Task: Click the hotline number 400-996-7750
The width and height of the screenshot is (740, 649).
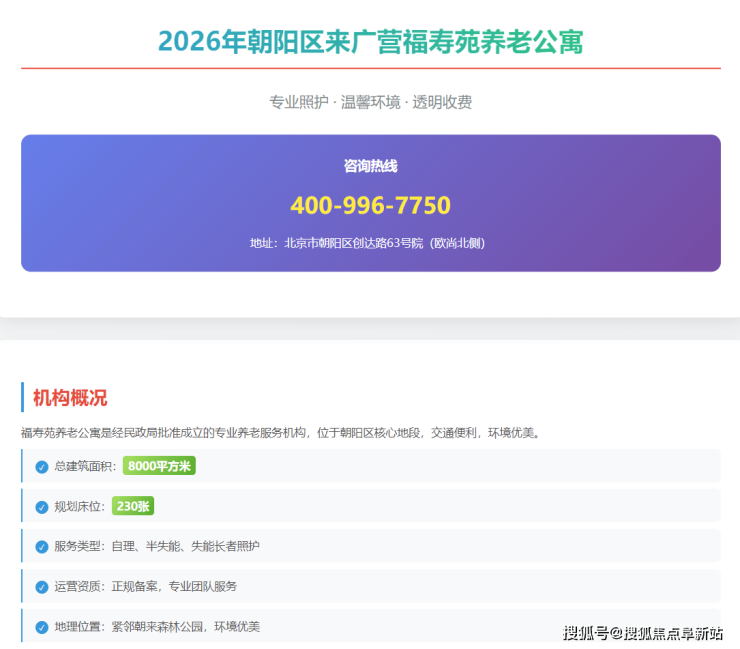Action: point(370,205)
